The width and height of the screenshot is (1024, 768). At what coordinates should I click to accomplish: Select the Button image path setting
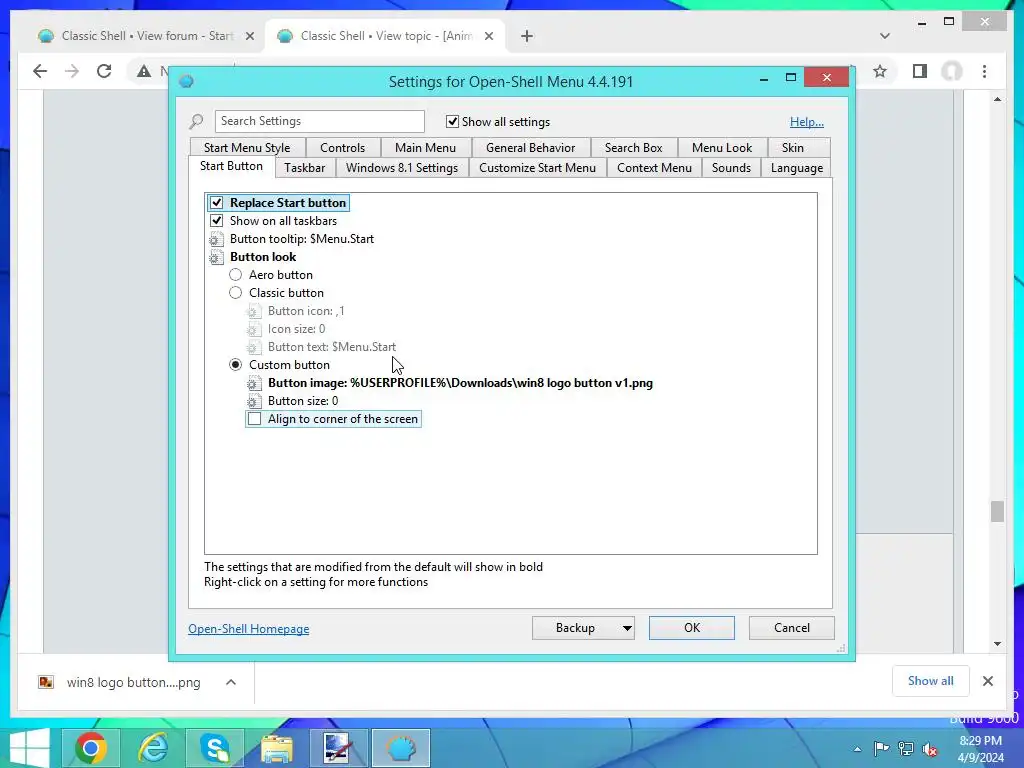[460, 383]
